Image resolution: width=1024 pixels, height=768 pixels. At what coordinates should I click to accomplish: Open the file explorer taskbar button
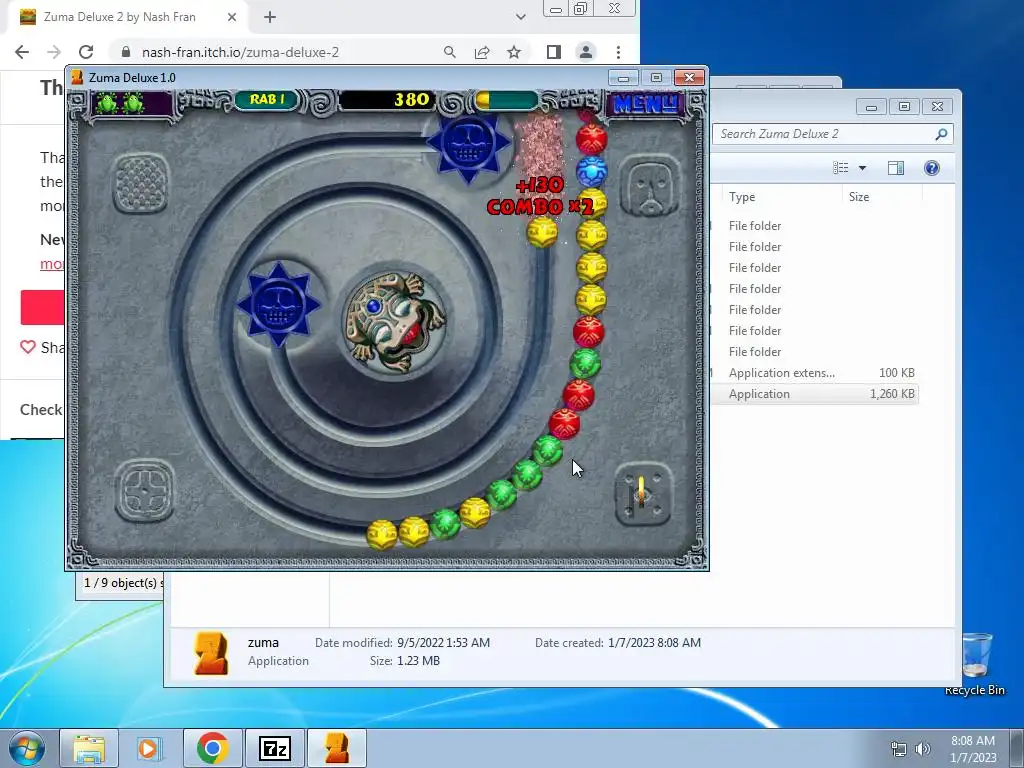click(89, 748)
